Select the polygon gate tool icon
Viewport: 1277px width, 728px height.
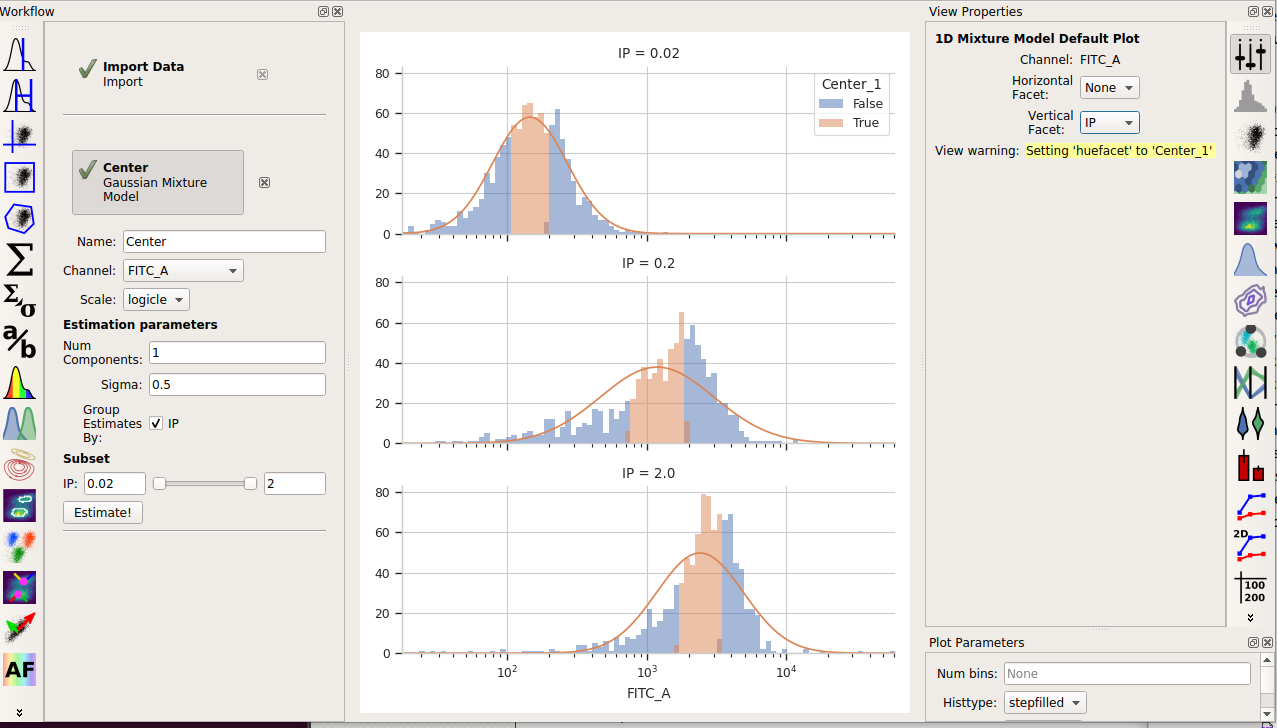coord(20,218)
